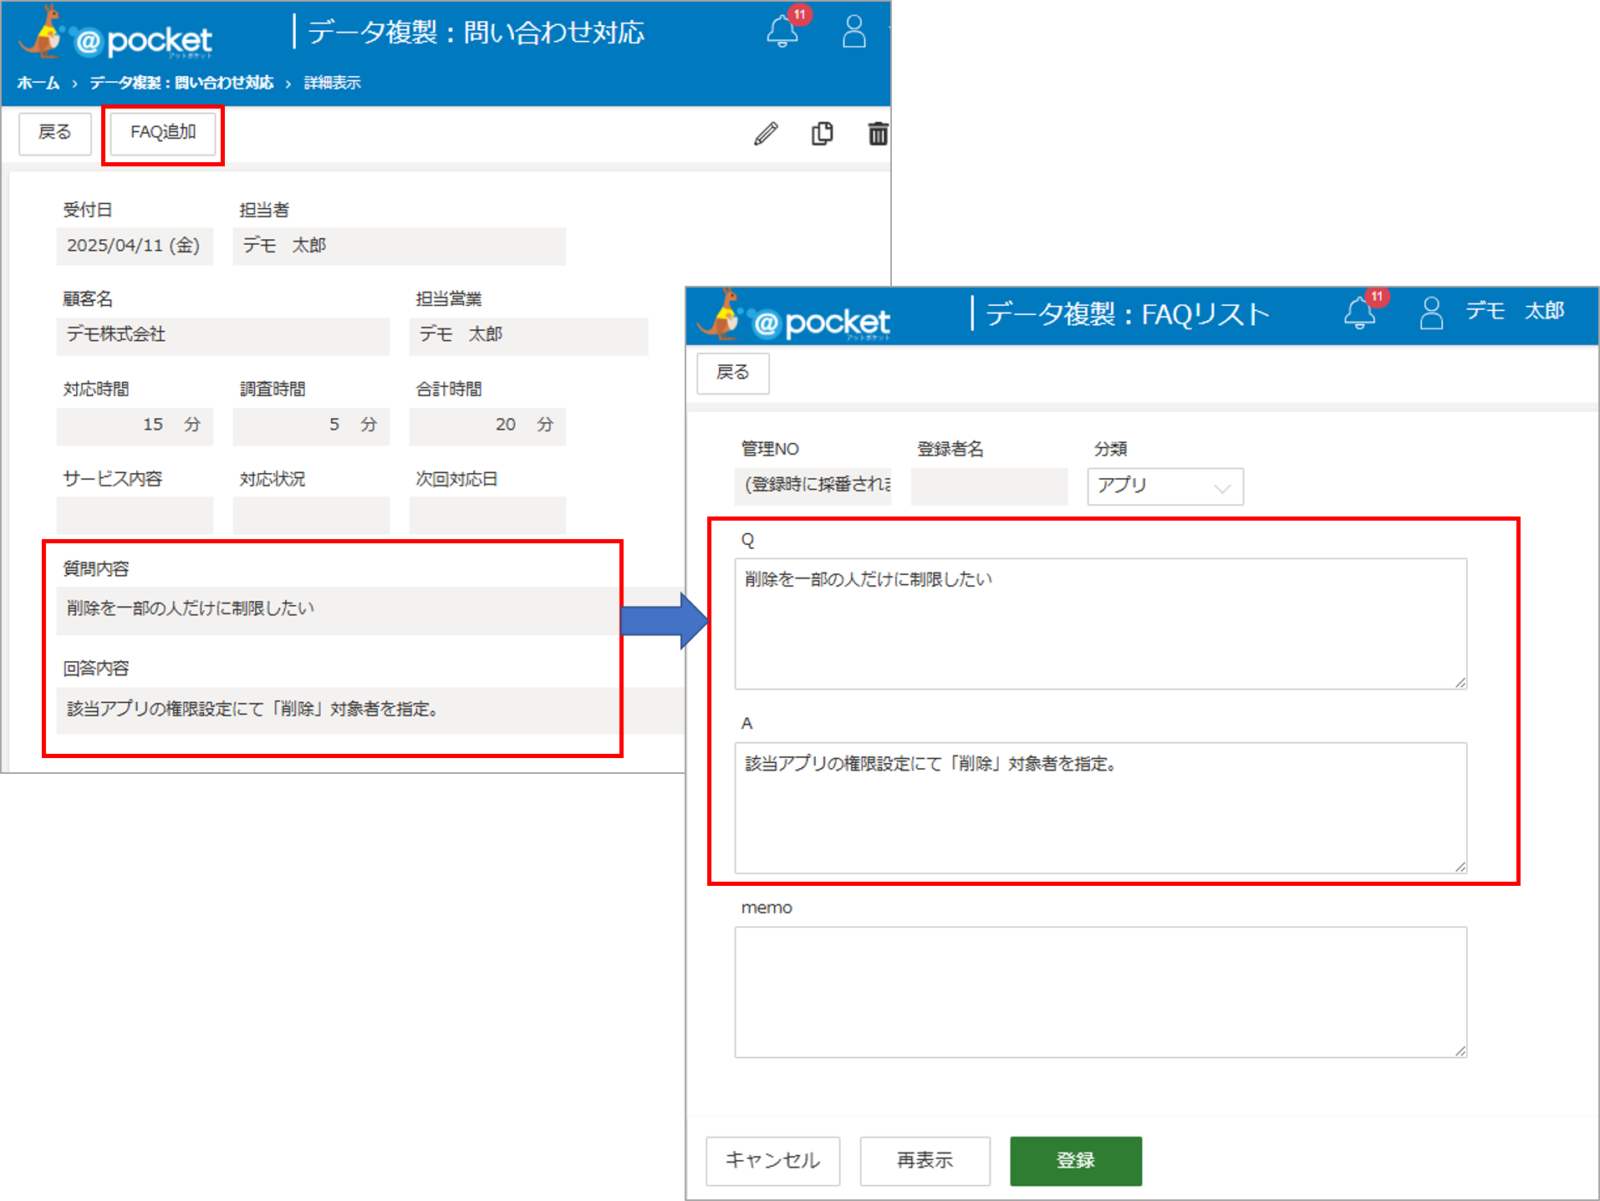The image size is (1600, 1201).
Task: Open notifications bell in left window
Action: pyautogui.click(x=783, y=31)
